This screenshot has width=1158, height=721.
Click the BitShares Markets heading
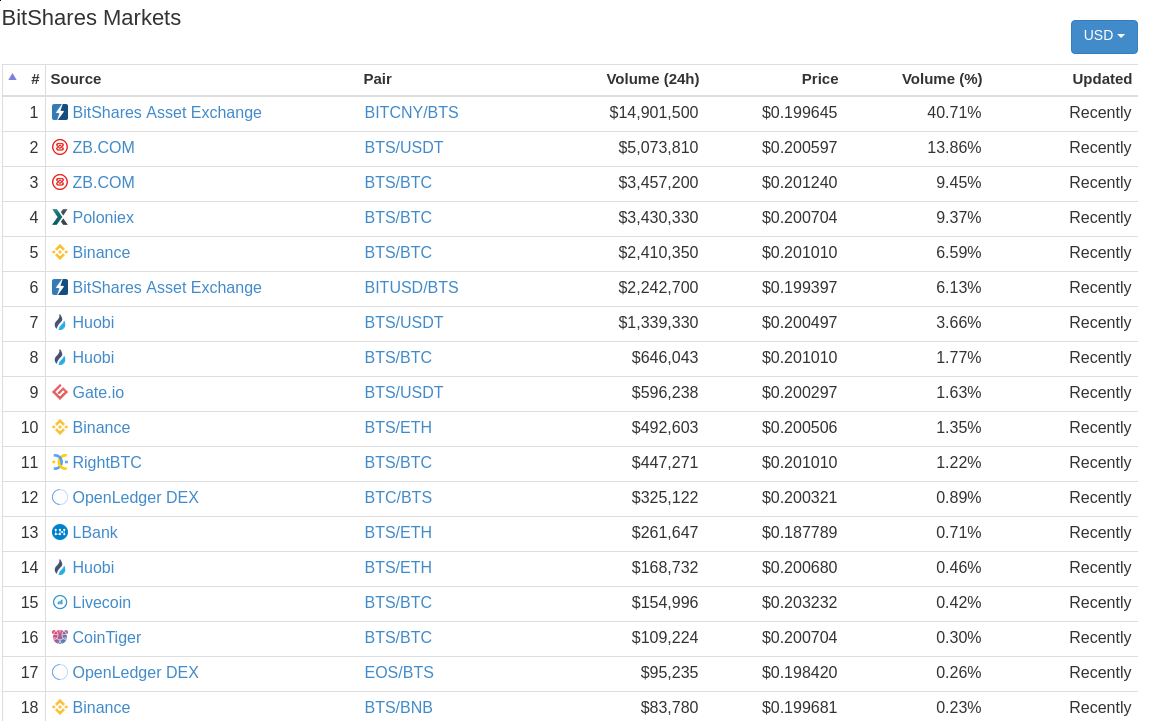coord(92,17)
